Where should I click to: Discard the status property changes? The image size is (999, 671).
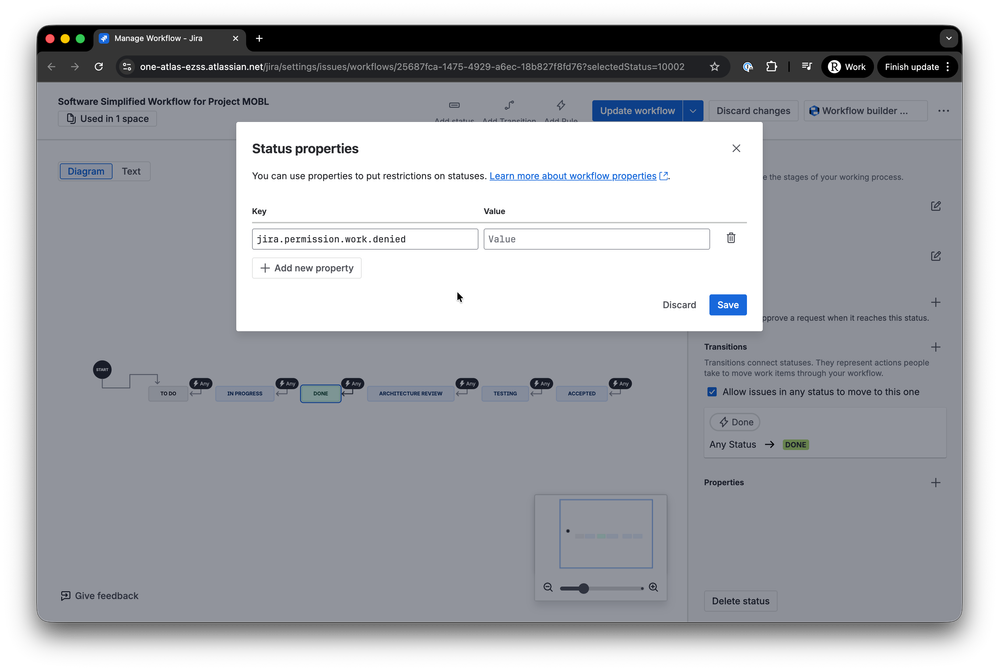[x=679, y=305]
